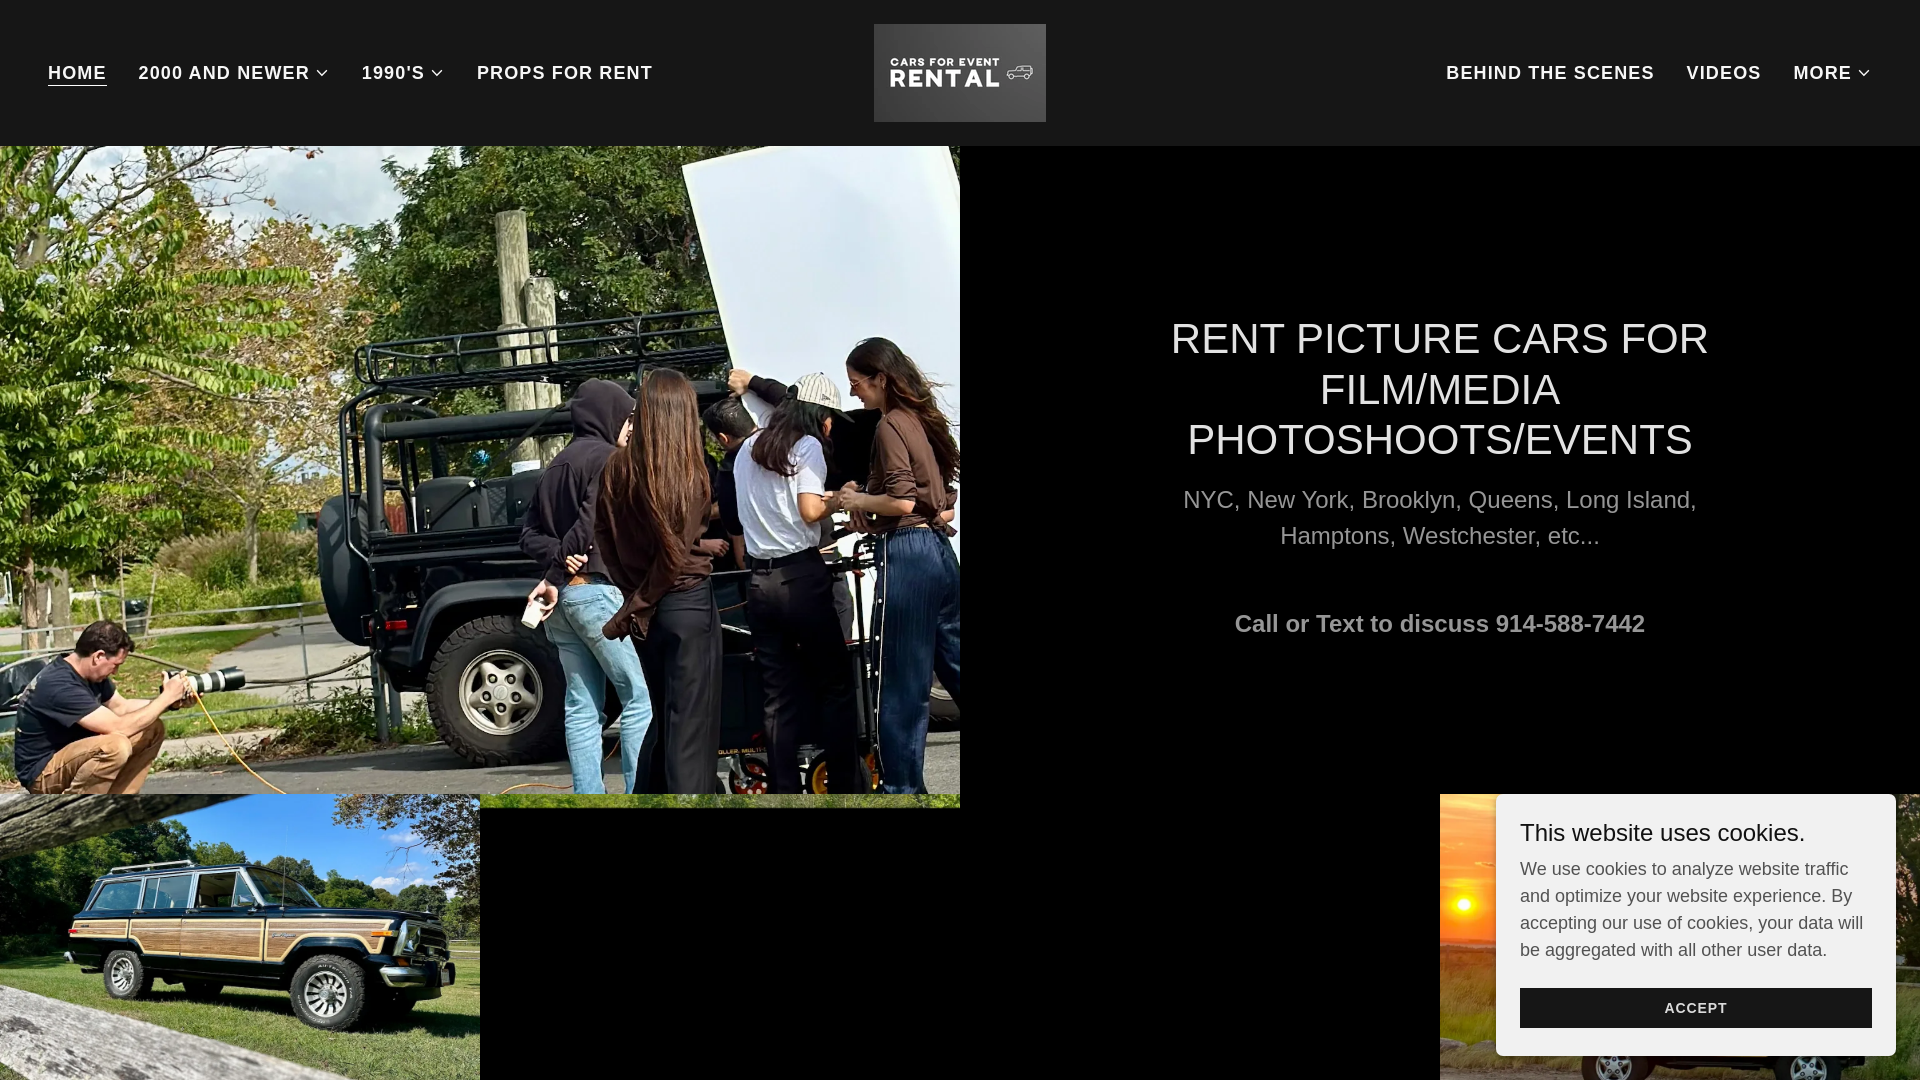This screenshot has height=1080, width=1920.
Task: Open the HOME navigation link
Action: tap(77, 73)
